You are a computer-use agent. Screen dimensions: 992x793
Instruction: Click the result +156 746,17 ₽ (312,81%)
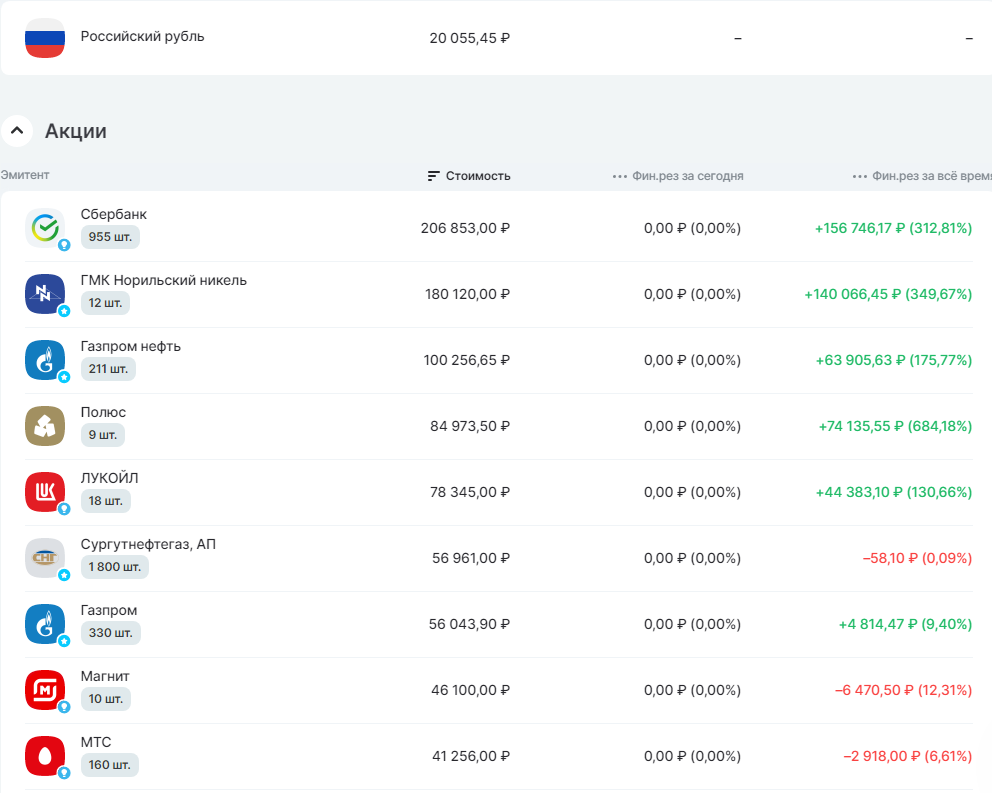point(893,228)
